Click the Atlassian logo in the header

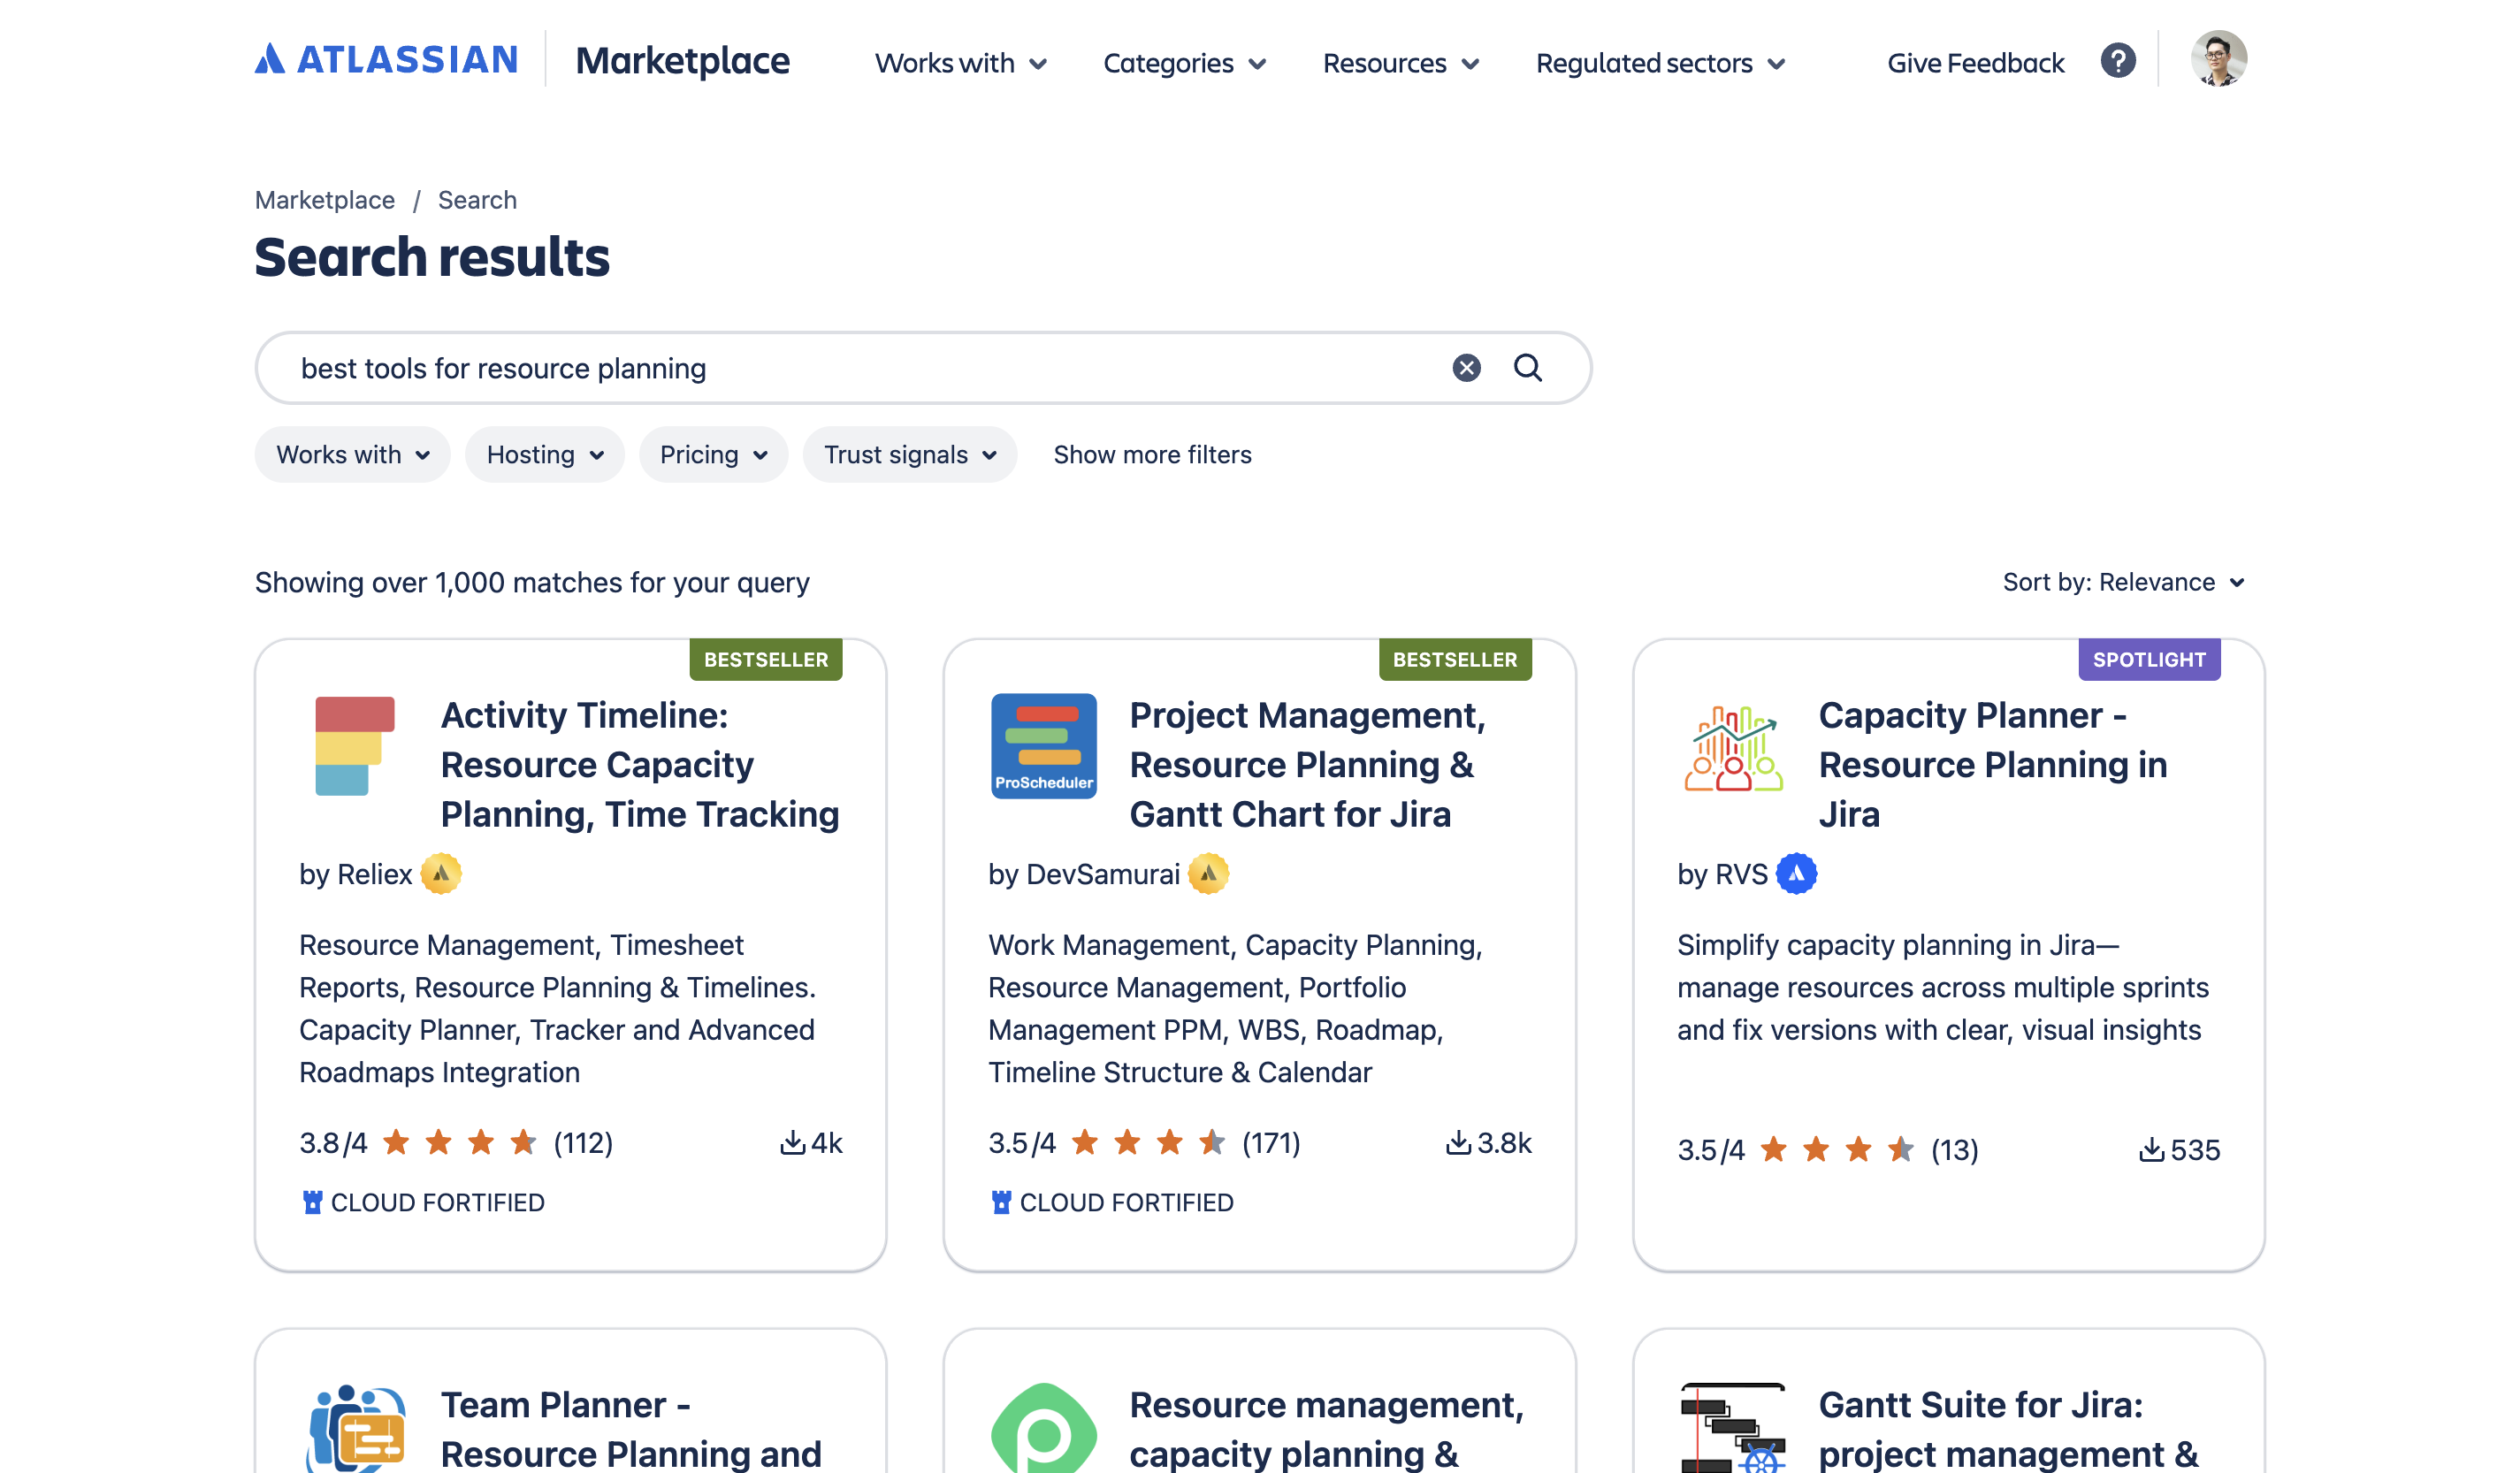385,60
